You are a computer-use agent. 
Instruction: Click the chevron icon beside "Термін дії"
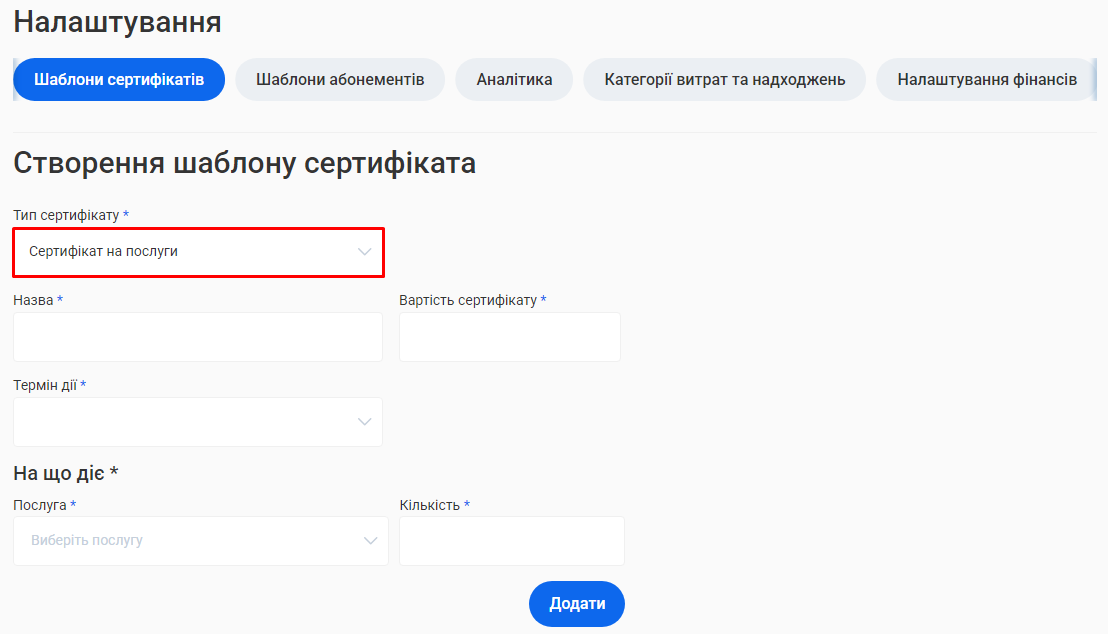coord(364,421)
